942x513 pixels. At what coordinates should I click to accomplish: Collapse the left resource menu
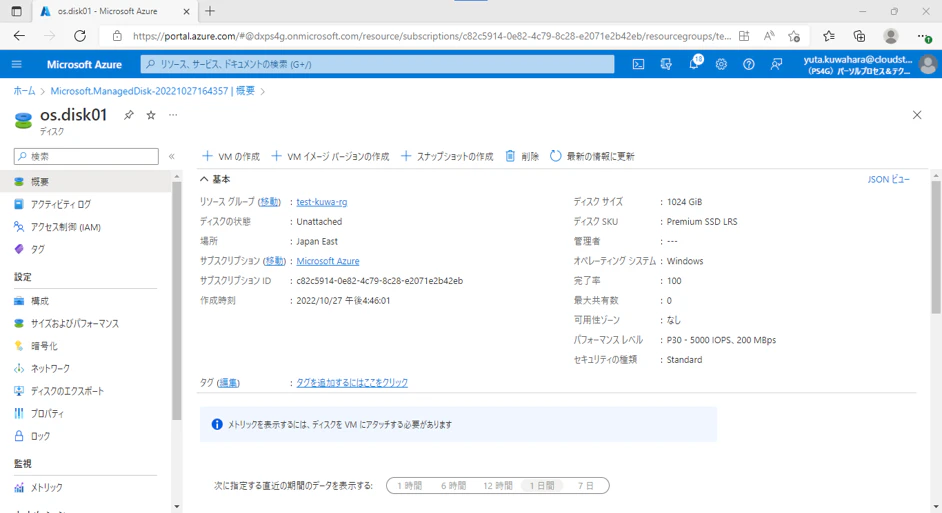pos(172,156)
